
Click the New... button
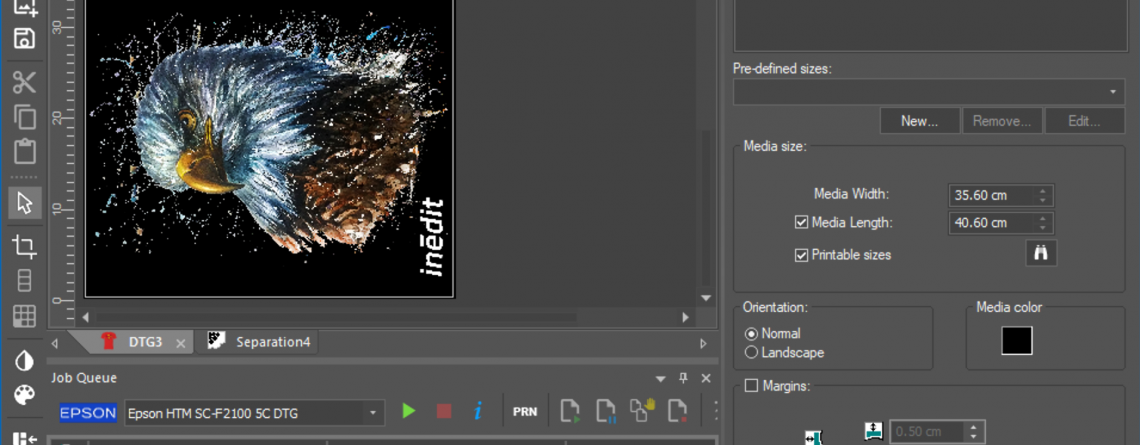pyautogui.click(x=920, y=121)
